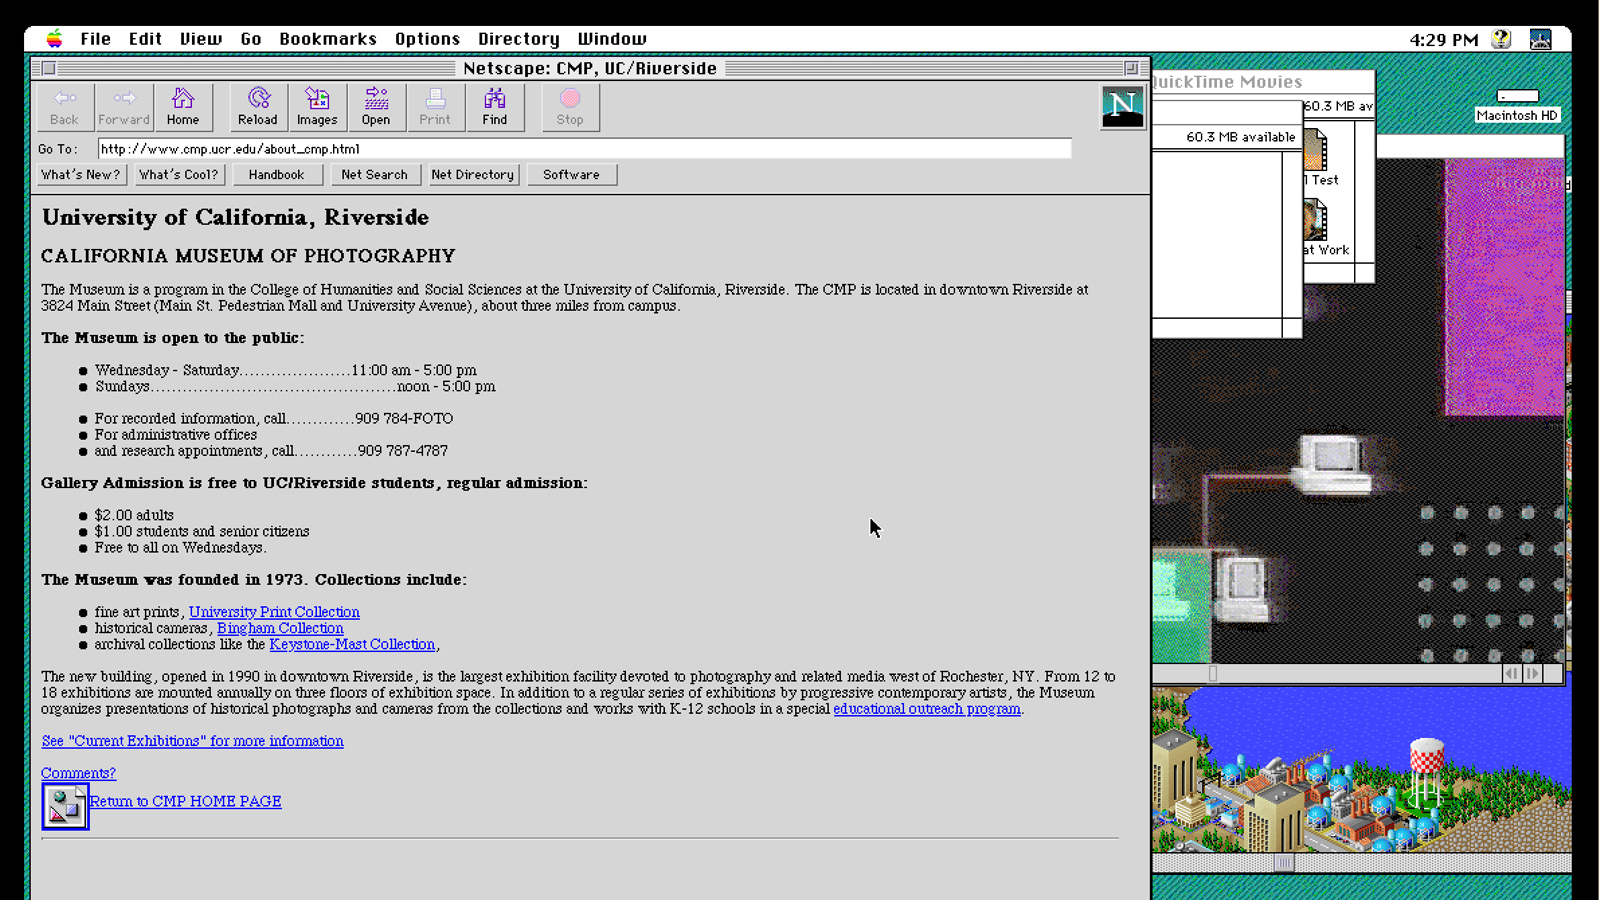Open the Edit menu
The width and height of the screenshot is (1600, 900).
(145, 39)
